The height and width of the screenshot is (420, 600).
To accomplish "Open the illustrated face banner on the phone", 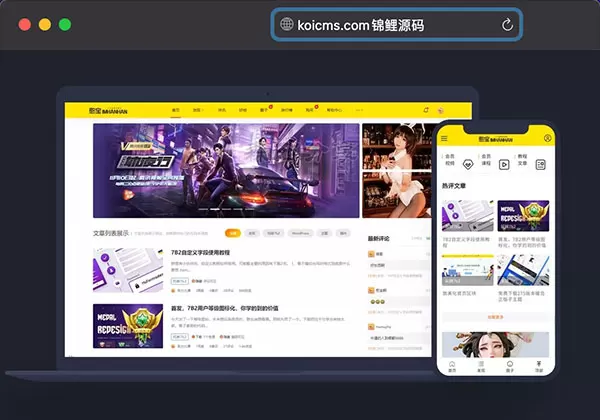I will click(496, 345).
